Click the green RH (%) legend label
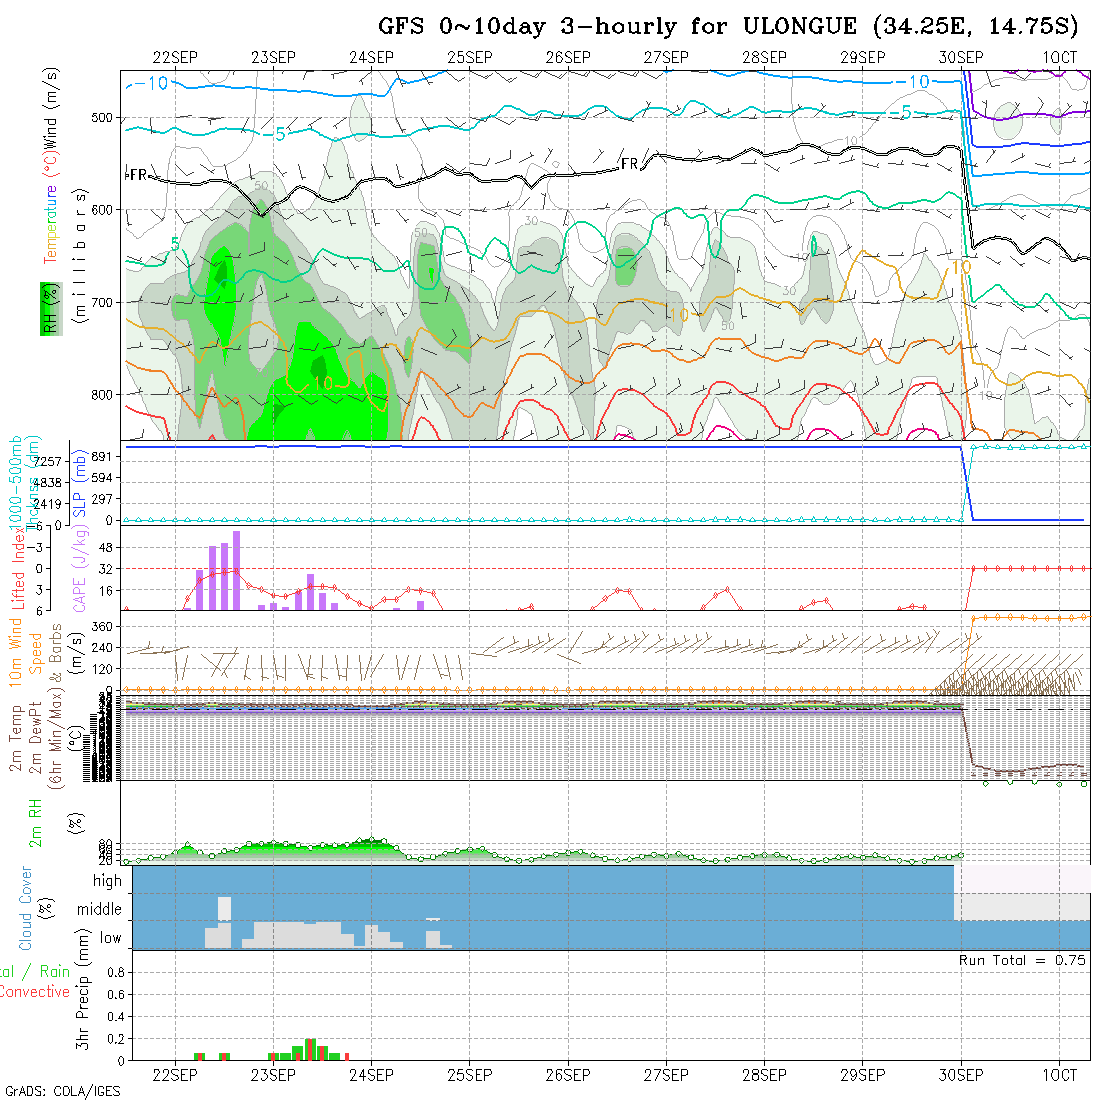1100x1100 pixels. (47, 308)
